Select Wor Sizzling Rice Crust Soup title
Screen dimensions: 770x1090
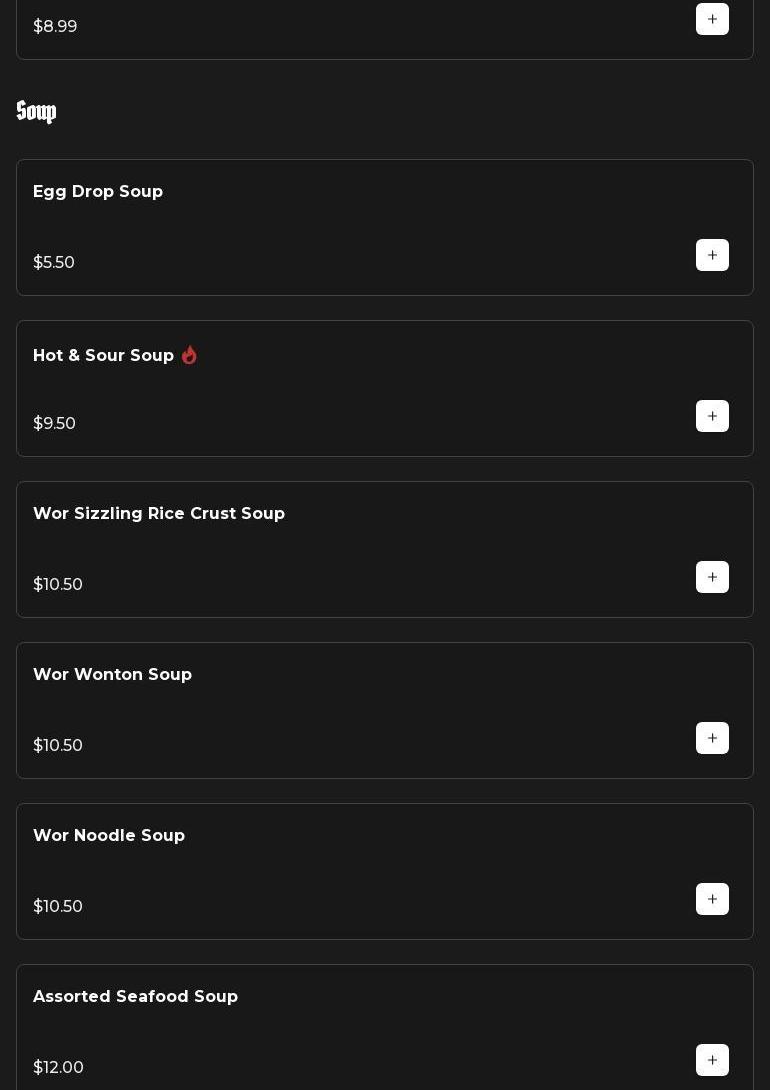159,513
